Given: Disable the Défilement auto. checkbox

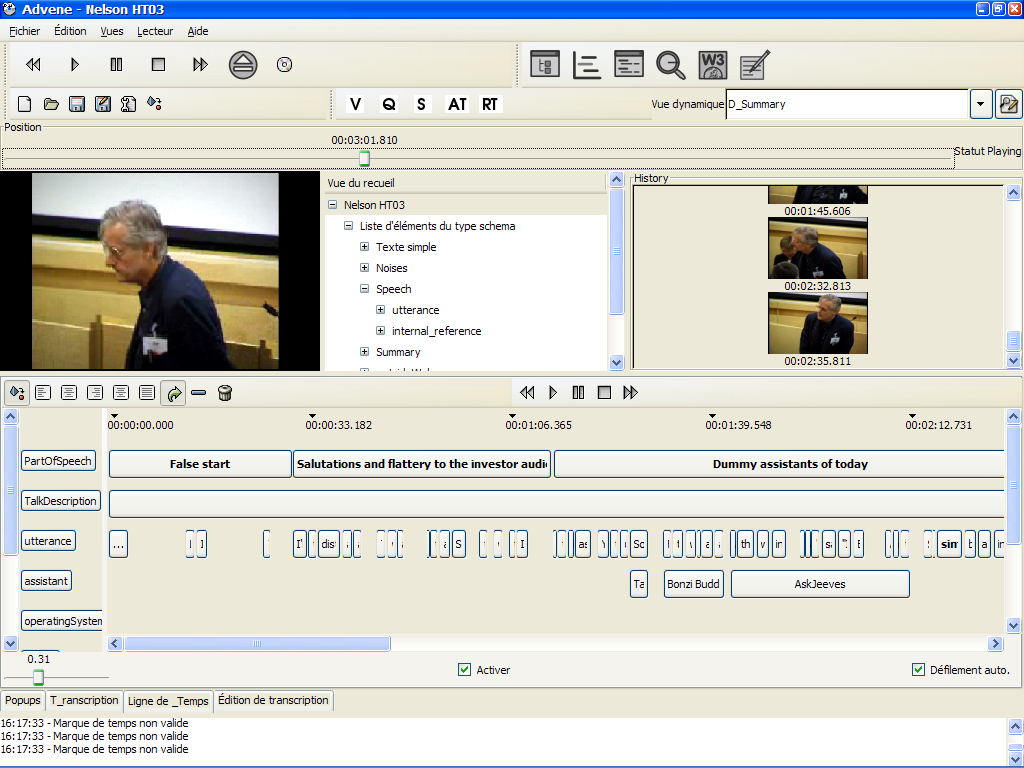Looking at the screenshot, I should [918, 670].
